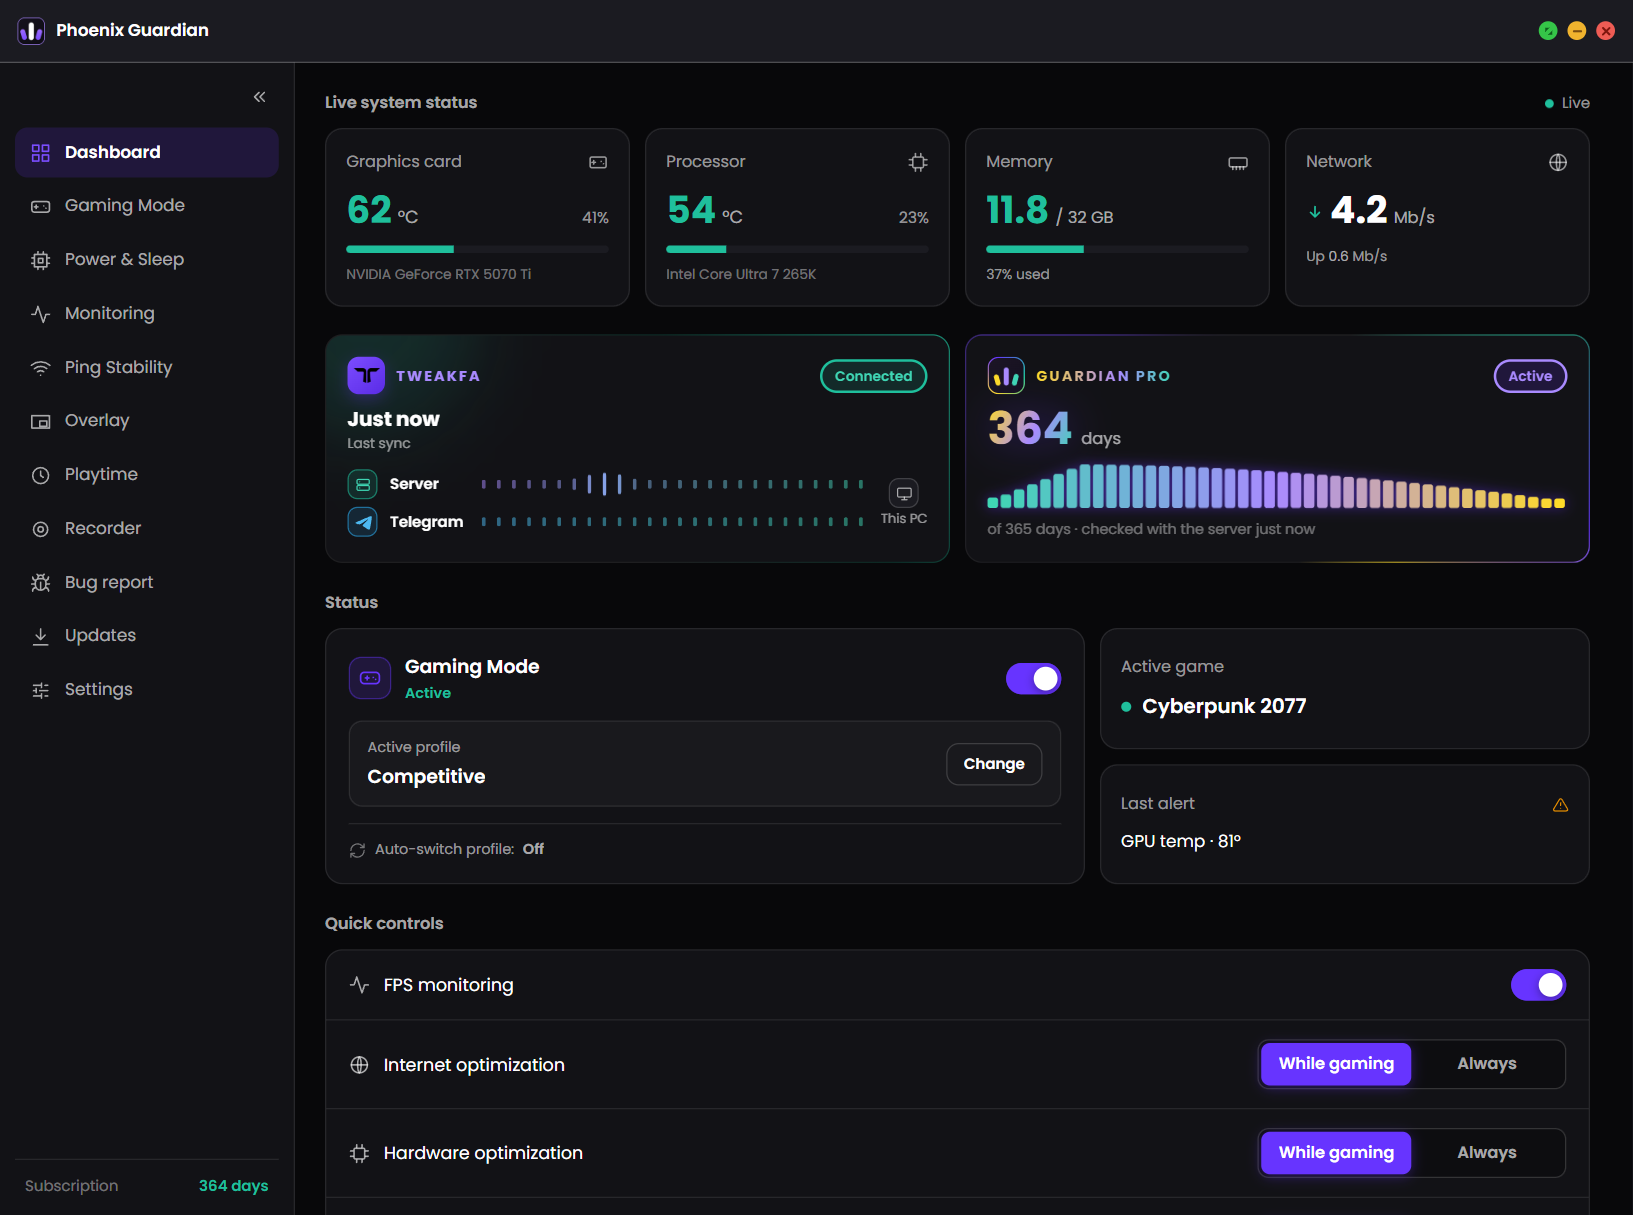This screenshot has width=1633, height=1215.
Task: Click the Connected status badge
Action: coord(874,376)
